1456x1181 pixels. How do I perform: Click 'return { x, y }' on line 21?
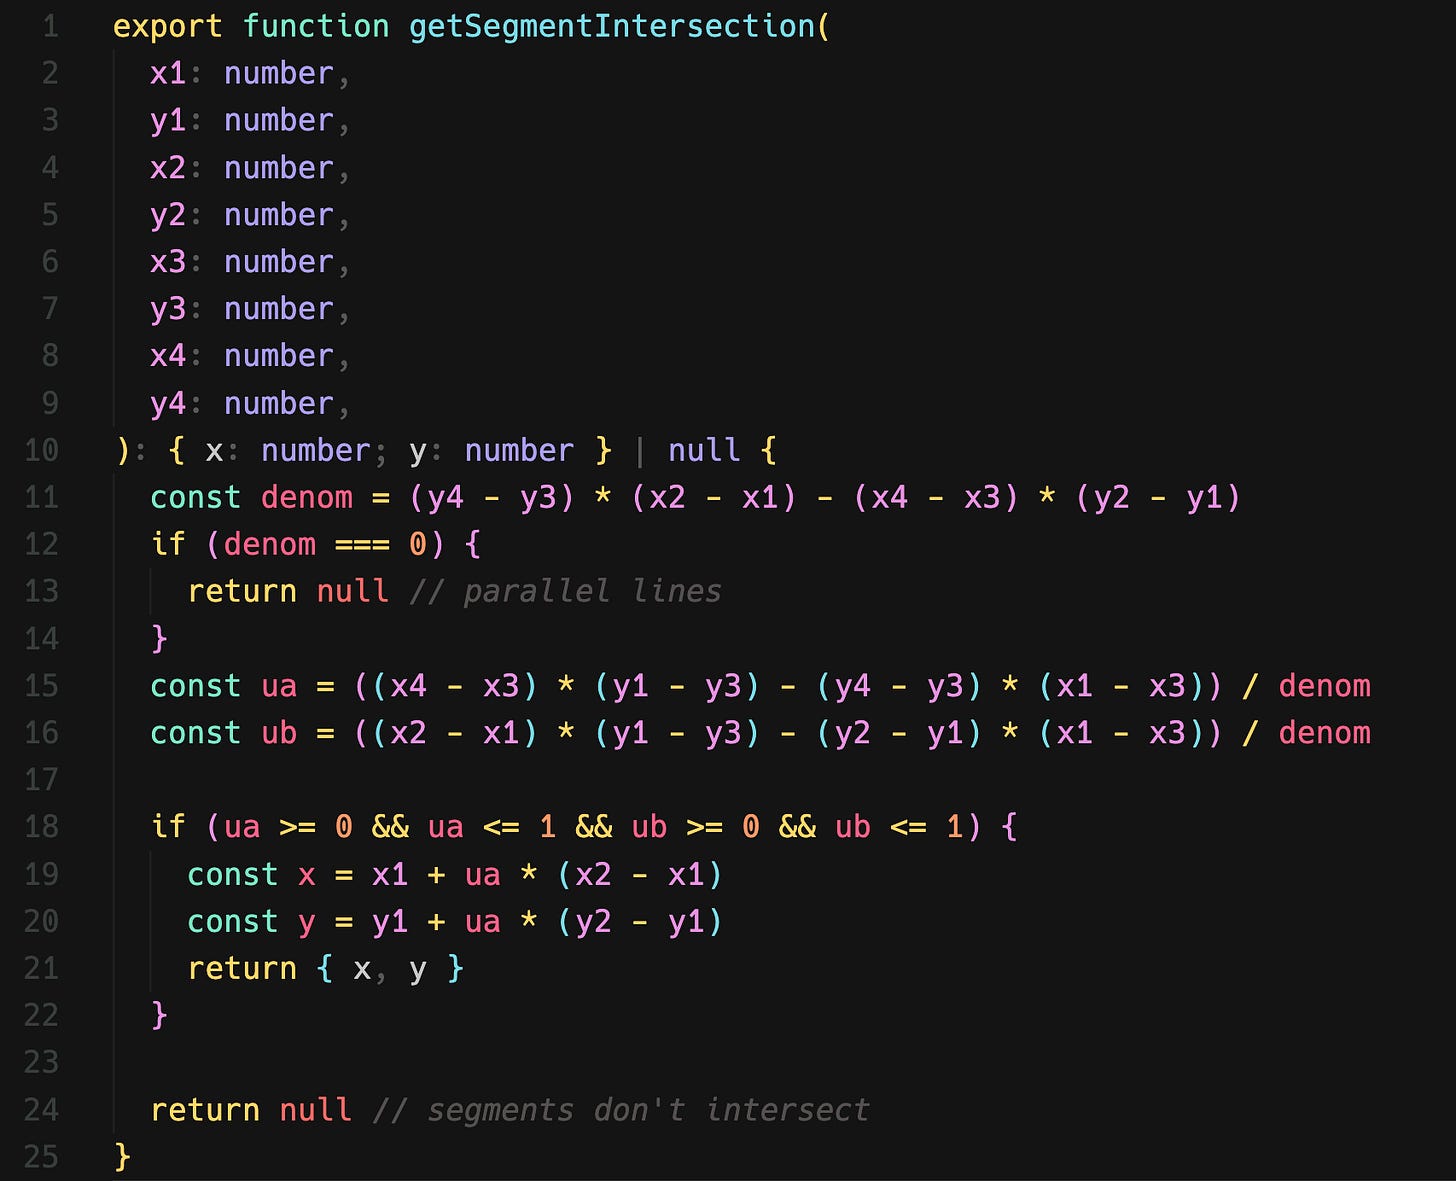click(325, 968)
